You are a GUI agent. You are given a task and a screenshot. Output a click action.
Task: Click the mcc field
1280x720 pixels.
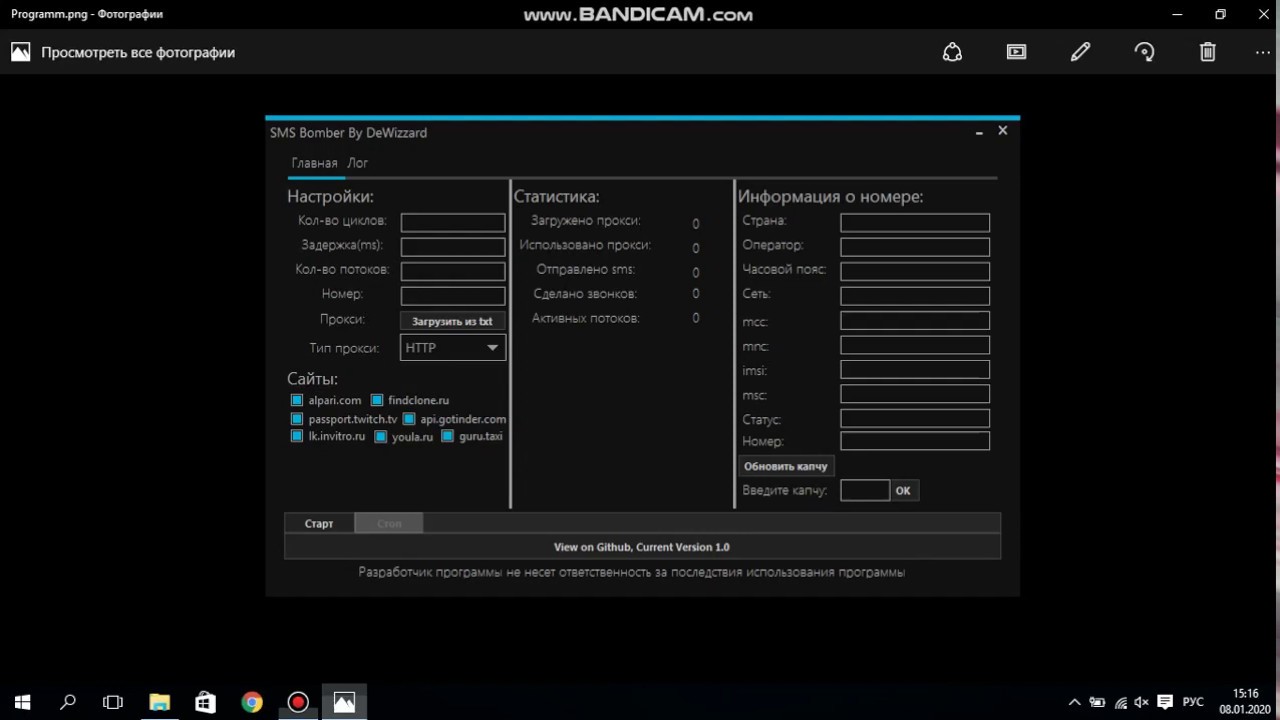pos(915,320)
